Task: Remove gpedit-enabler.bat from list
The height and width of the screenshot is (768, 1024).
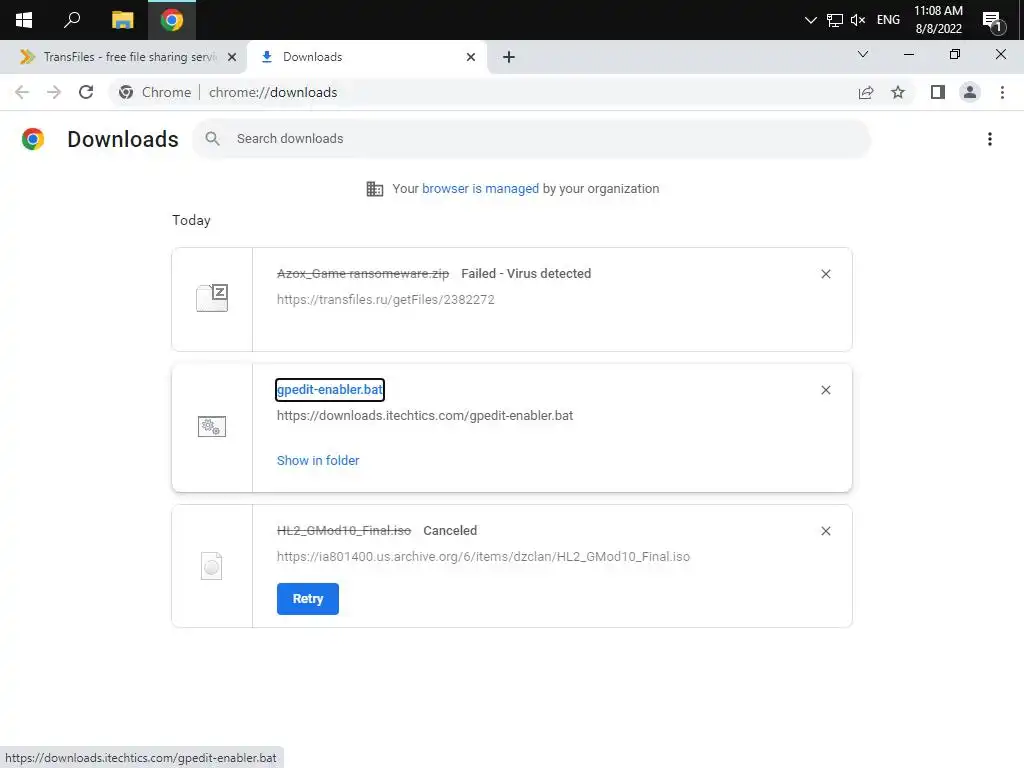Action: (x=825, y=390)
